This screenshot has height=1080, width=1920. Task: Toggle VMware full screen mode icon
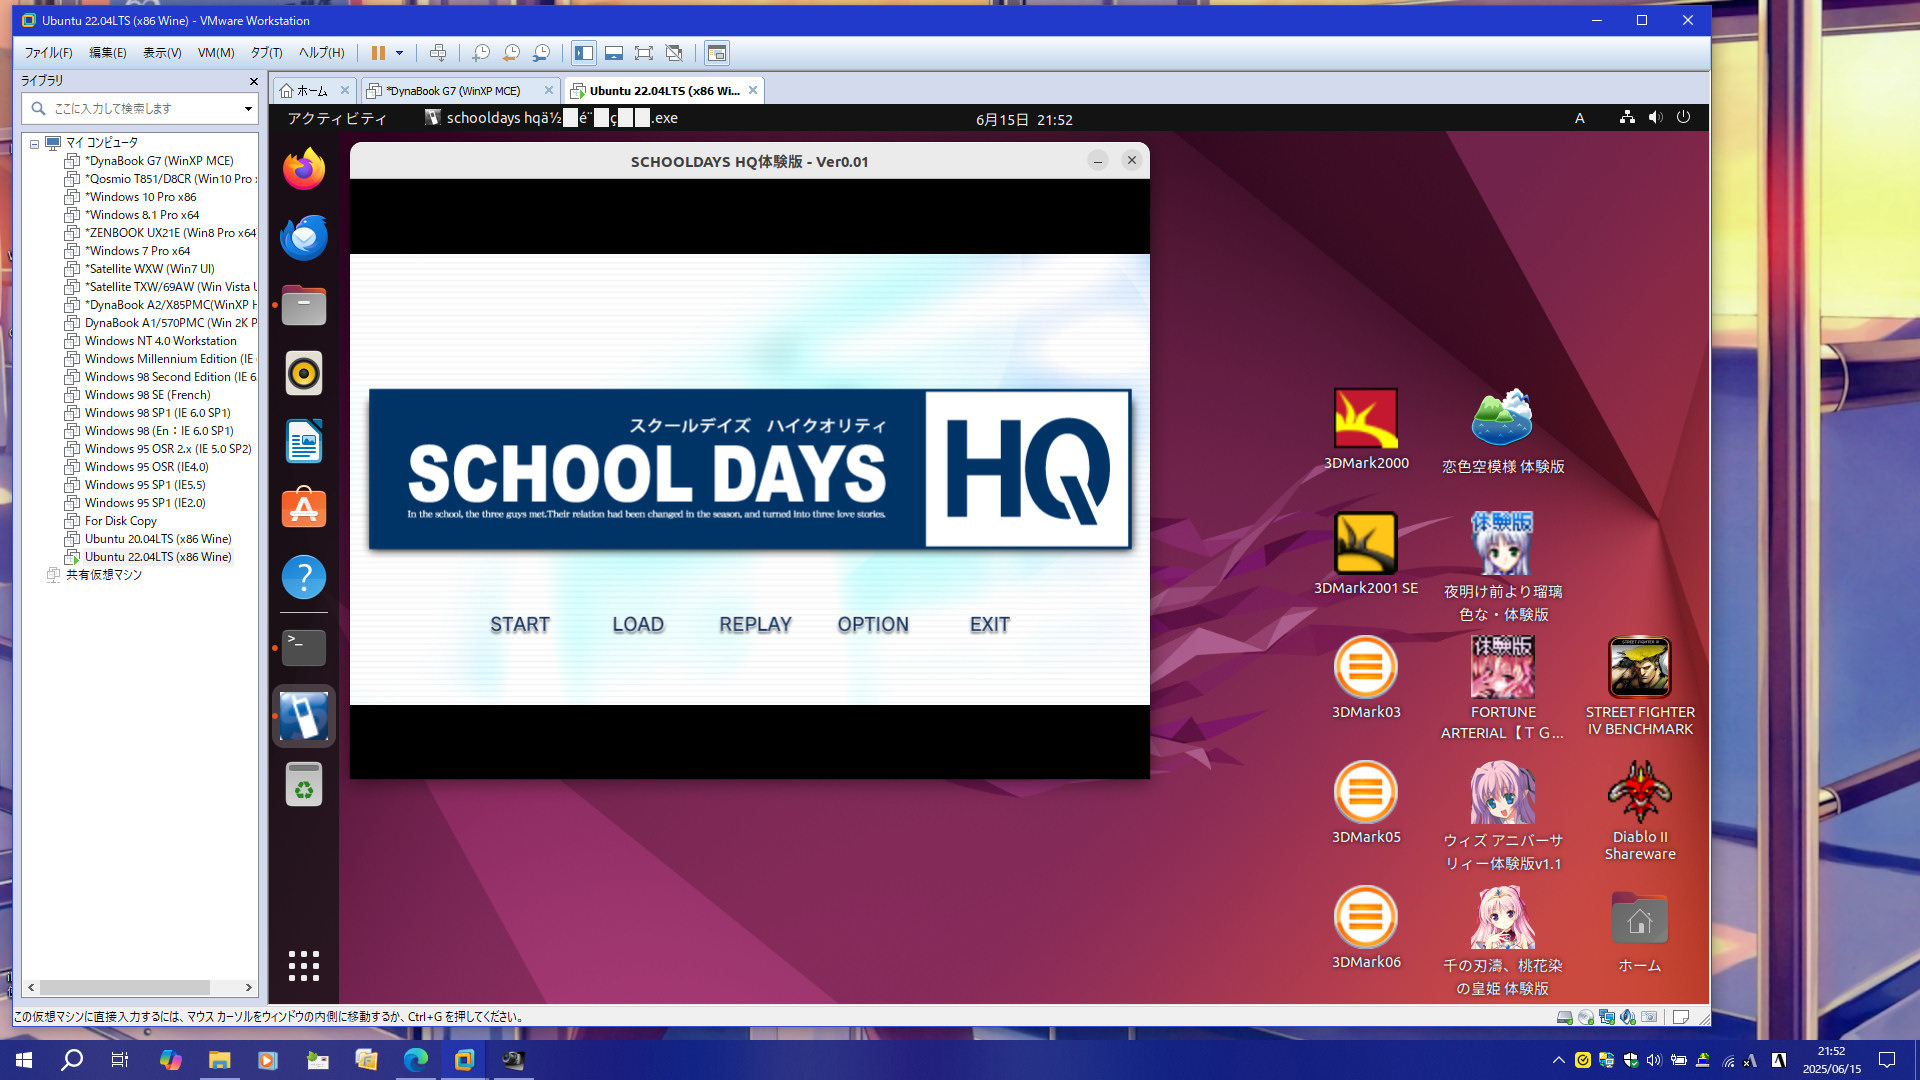644,53
